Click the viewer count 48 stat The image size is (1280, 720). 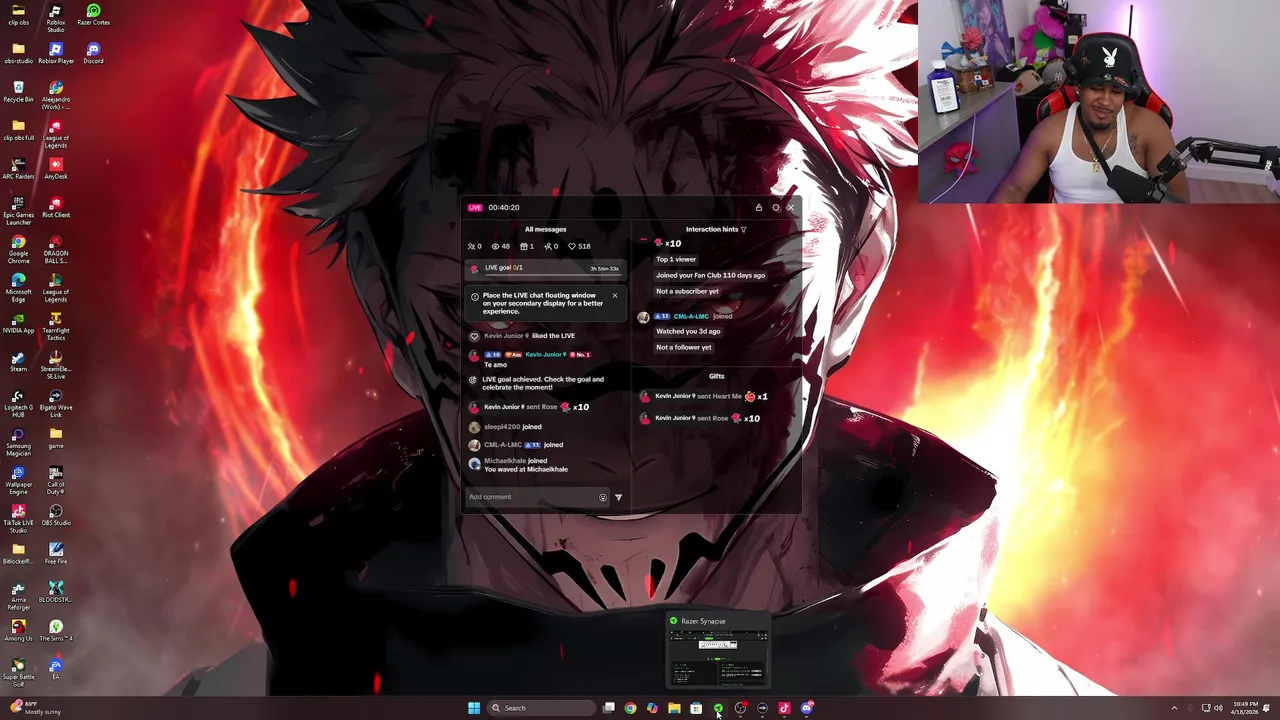click(x=500, y=246)
